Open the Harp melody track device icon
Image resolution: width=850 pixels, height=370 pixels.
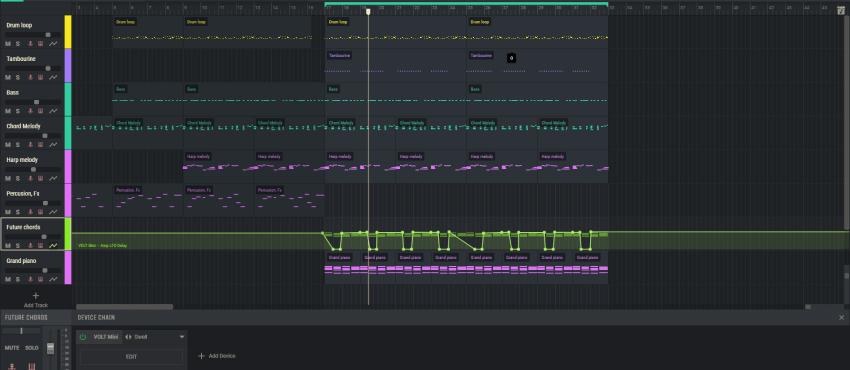tap(40, 178)
